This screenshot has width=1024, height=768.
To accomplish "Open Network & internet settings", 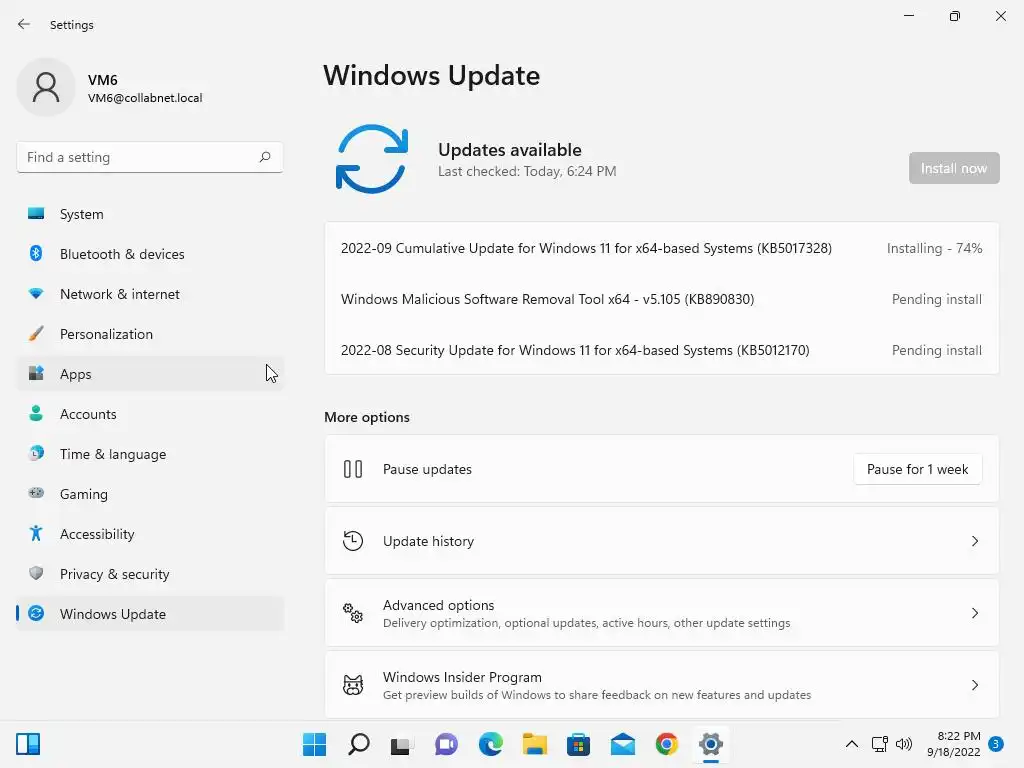I will pyautogui.click(x=150, y=294).
